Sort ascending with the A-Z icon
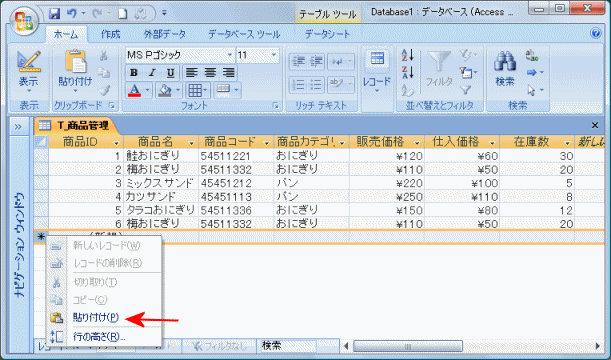This screenshot has height=360, width=611. pyautogui.click(x=408, y=55)
